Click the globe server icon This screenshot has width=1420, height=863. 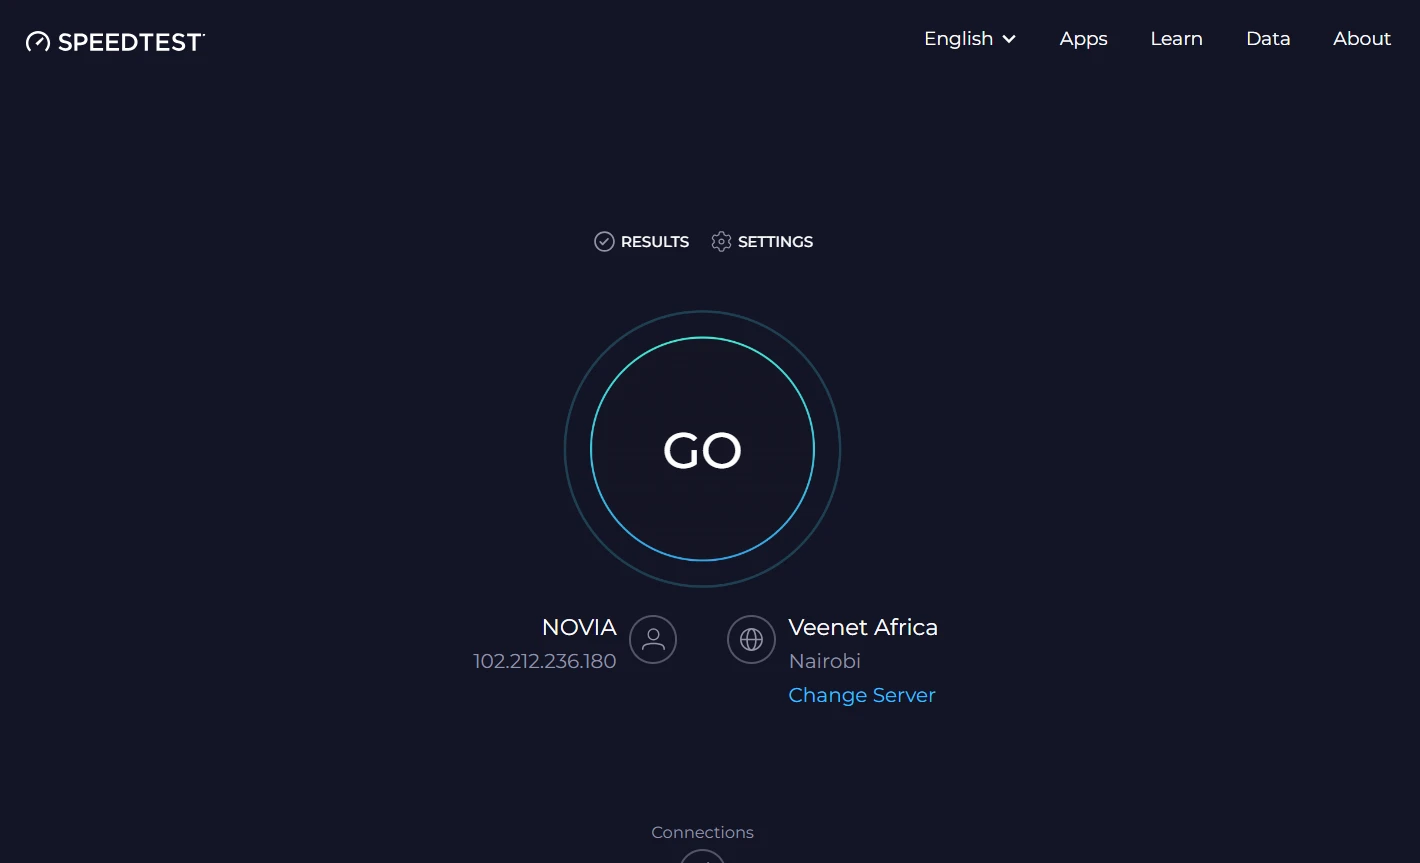[751, 640]
